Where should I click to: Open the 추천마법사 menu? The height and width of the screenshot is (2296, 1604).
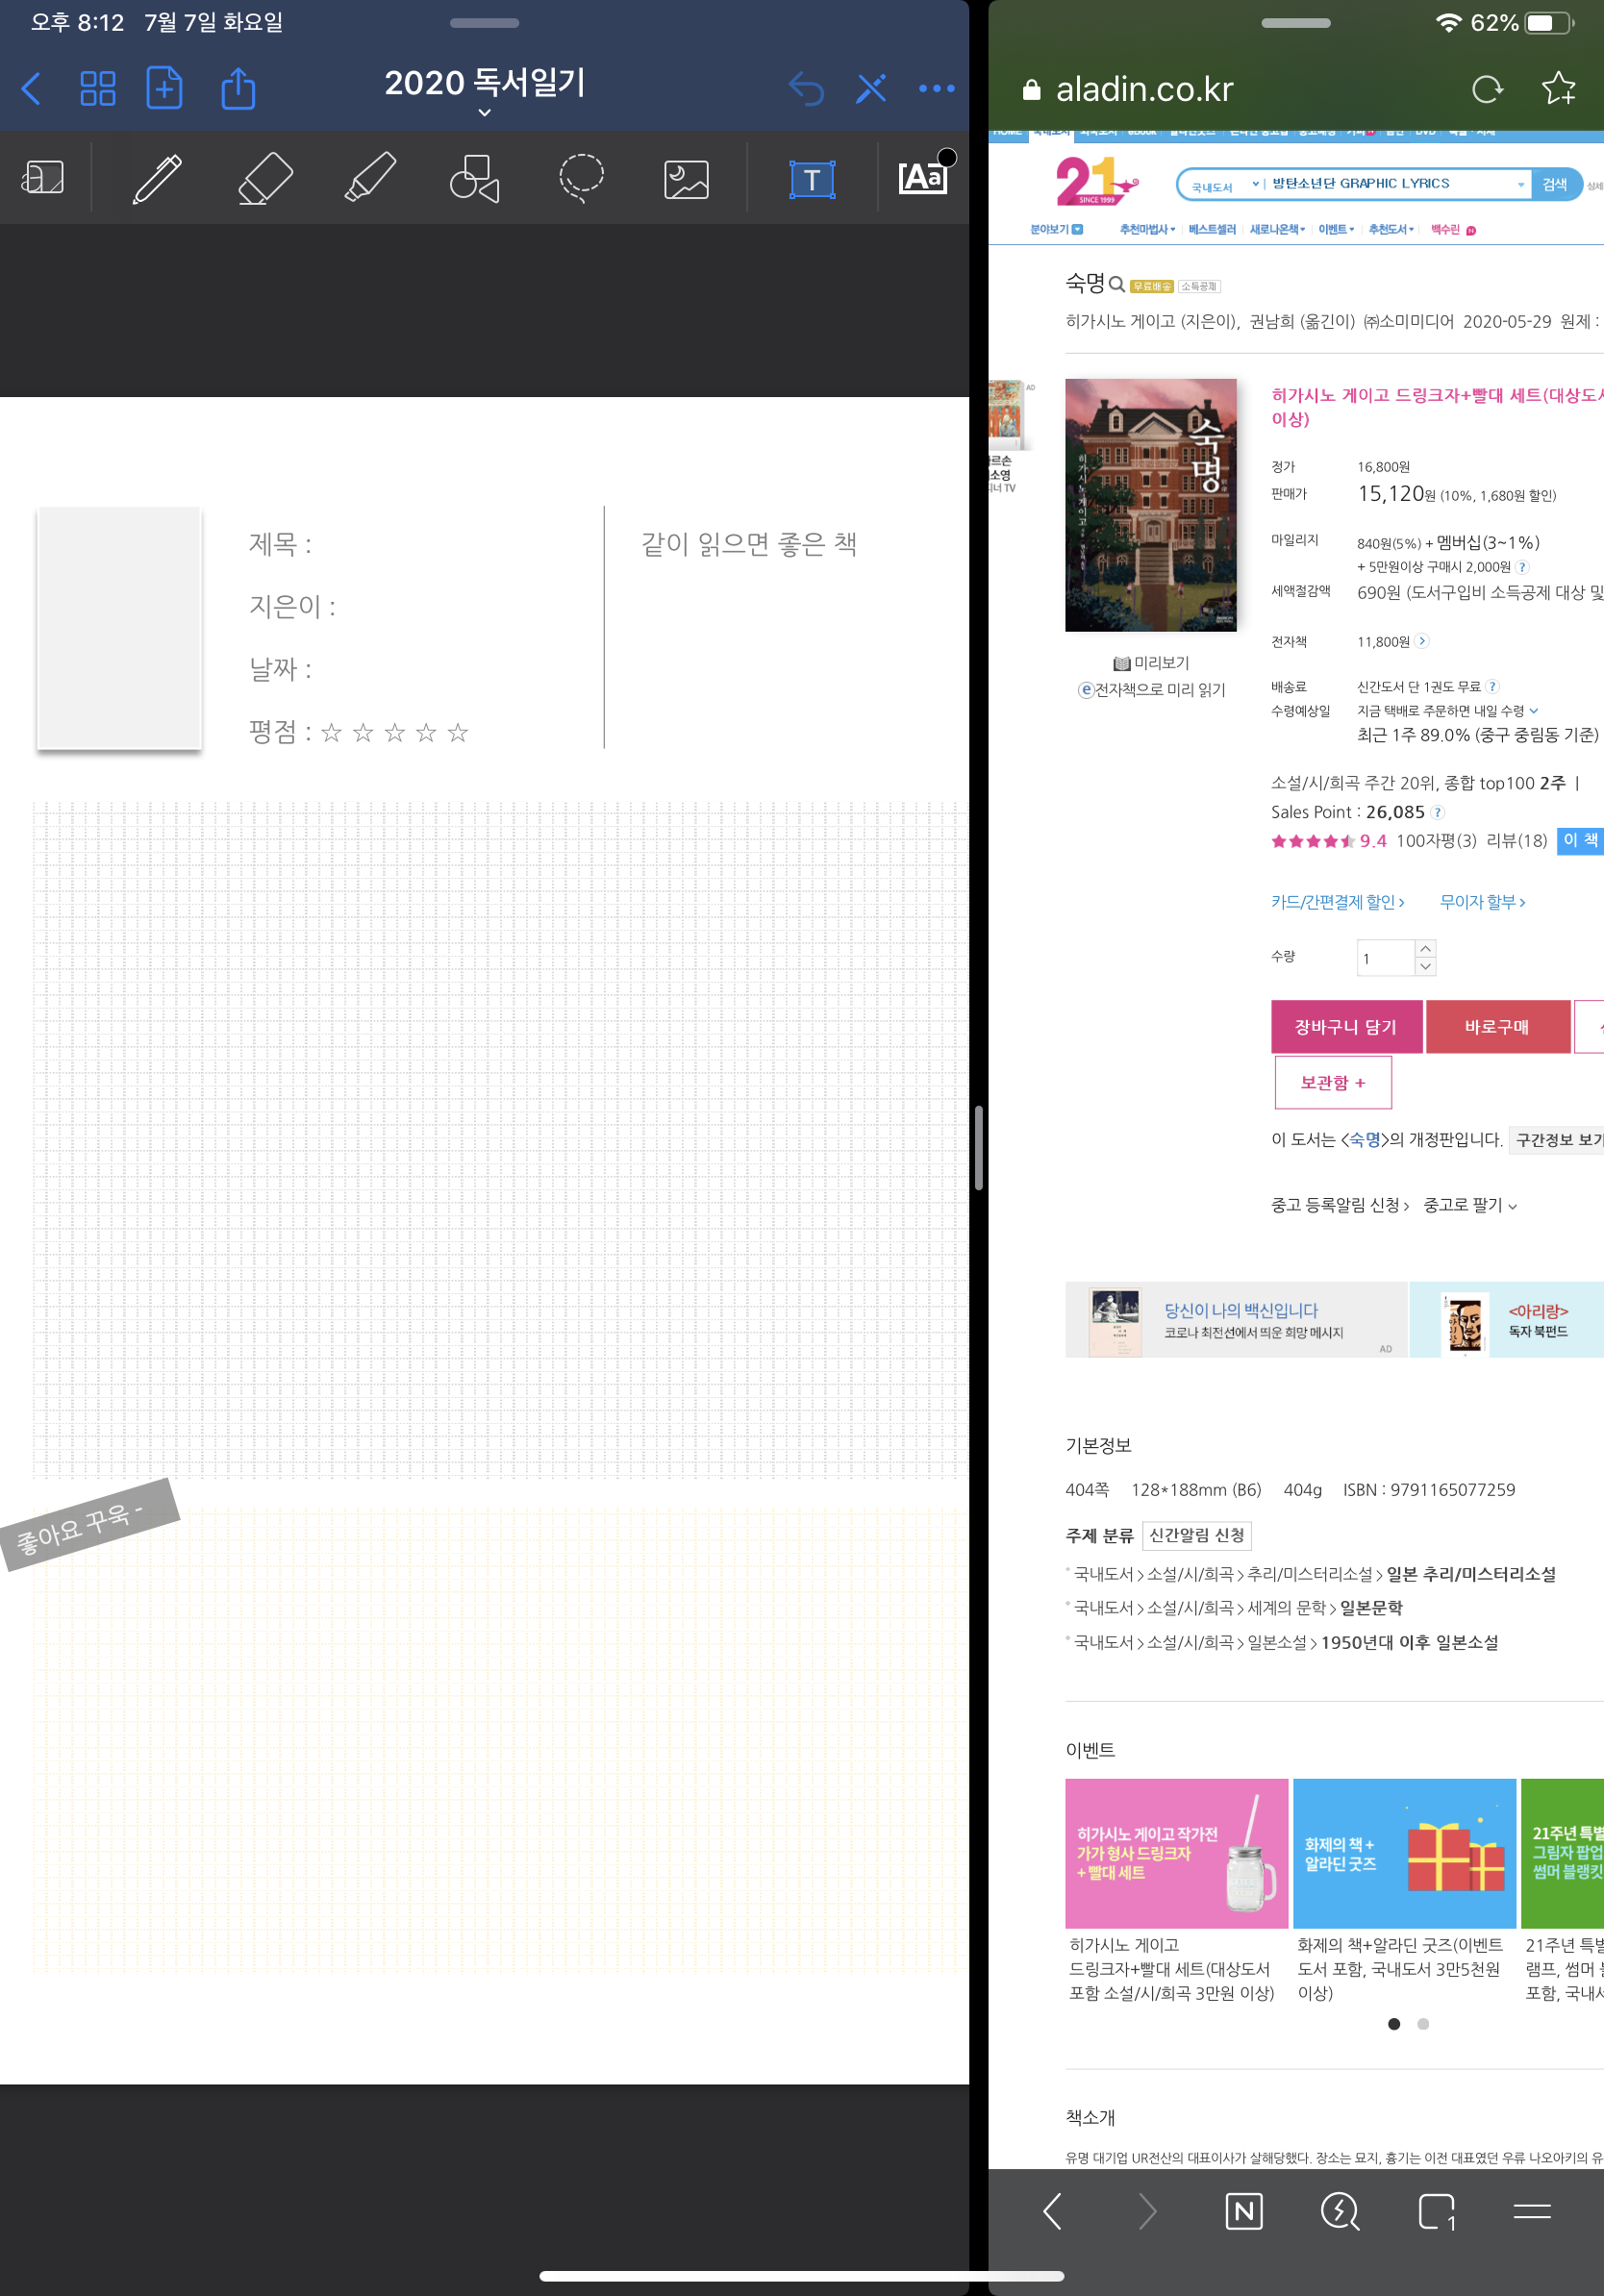tap(1147, 230)
